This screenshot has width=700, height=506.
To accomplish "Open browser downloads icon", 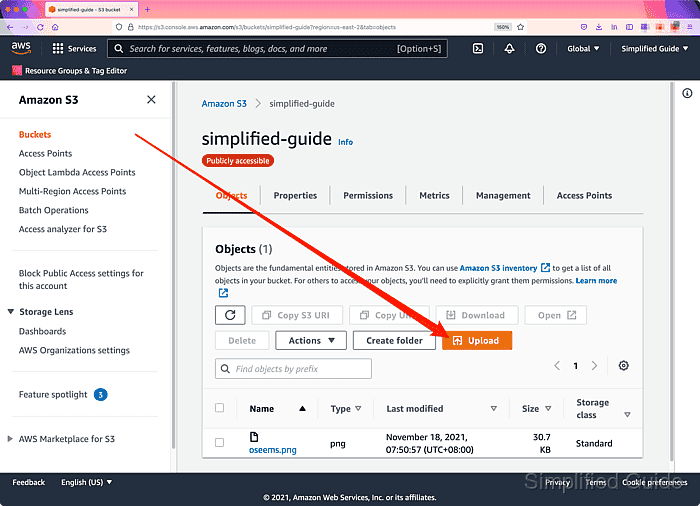I will coord(599,27).
